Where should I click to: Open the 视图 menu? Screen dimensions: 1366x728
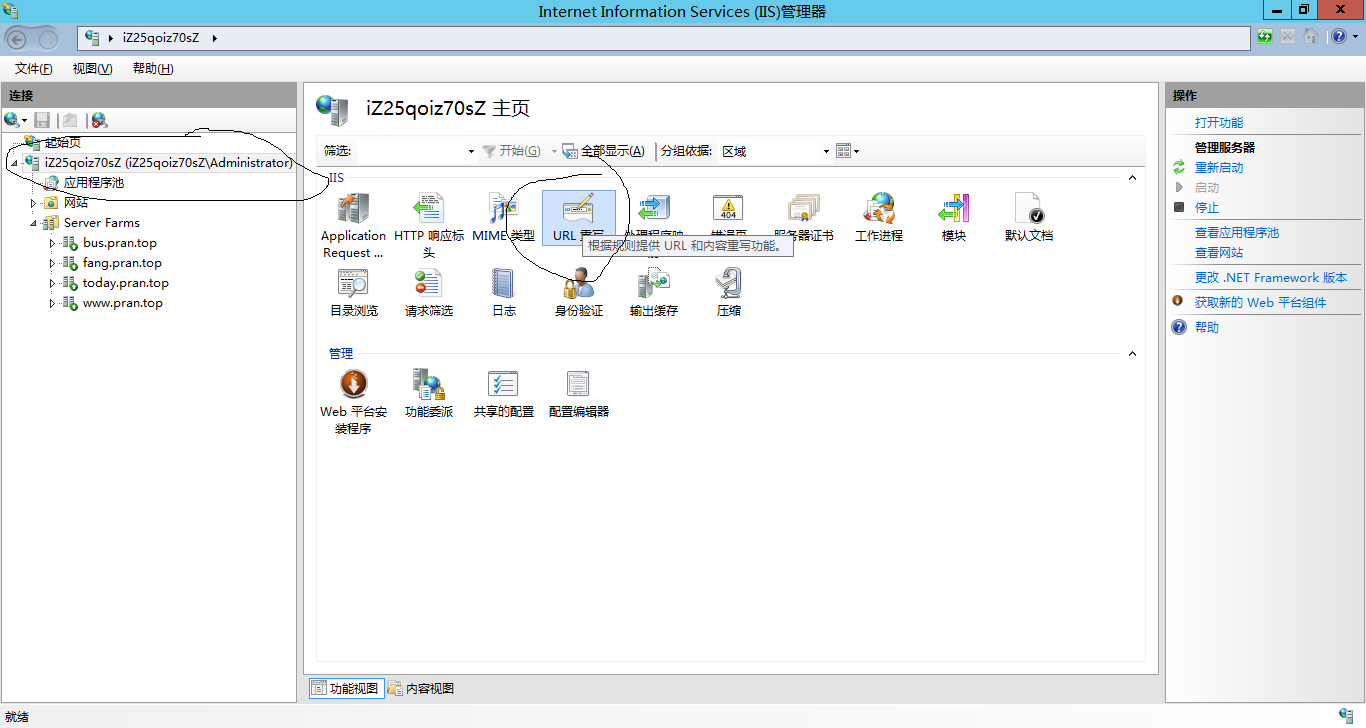[92, 69]
